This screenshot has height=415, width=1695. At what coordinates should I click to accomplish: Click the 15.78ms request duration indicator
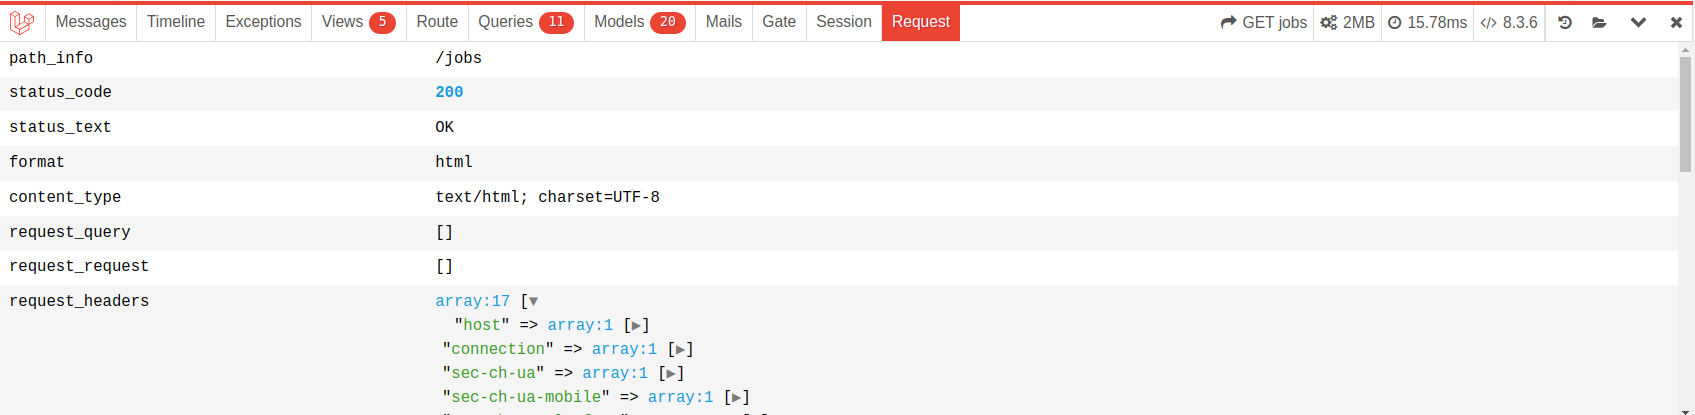[1427, 22]
